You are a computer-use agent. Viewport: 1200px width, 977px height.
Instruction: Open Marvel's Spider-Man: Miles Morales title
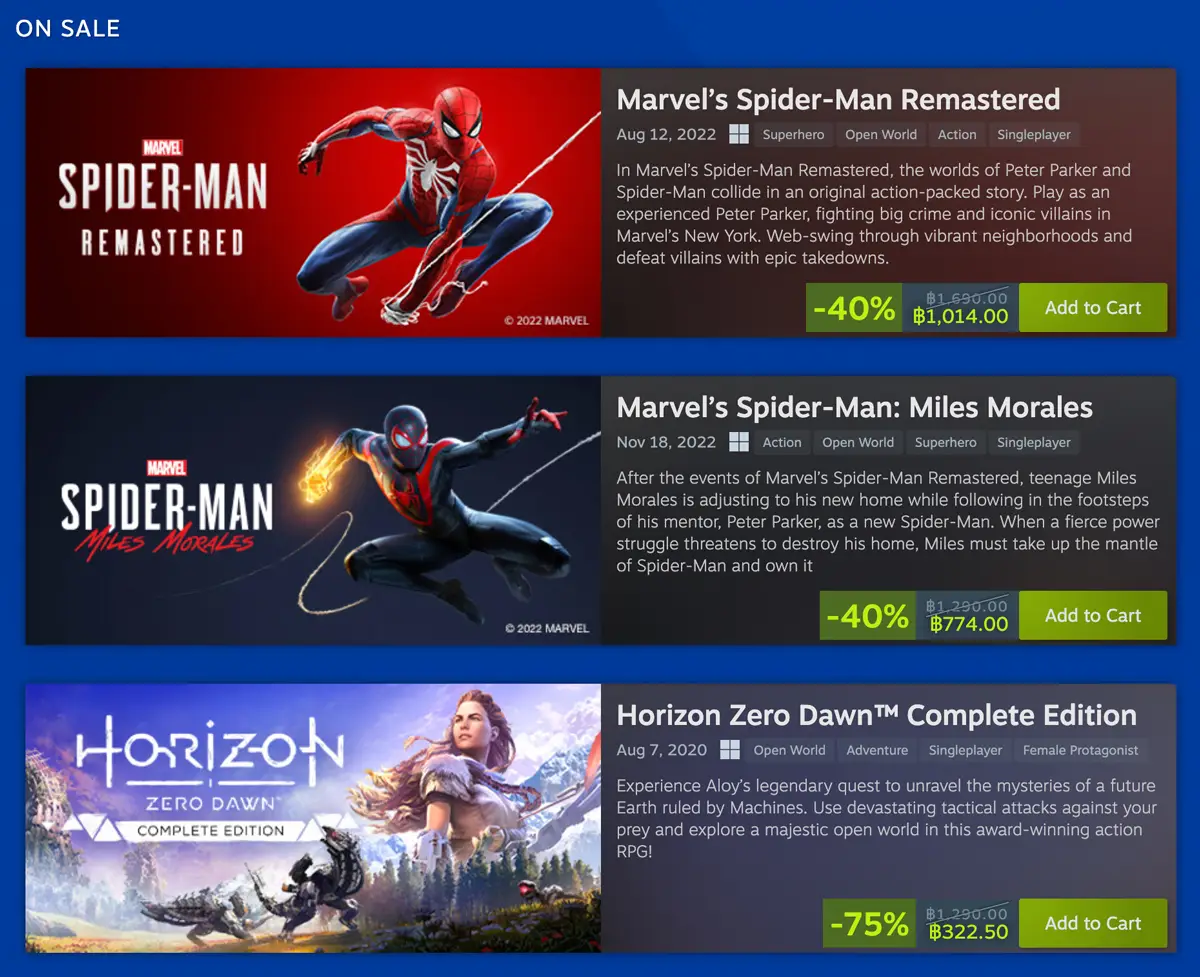[855, 408]
